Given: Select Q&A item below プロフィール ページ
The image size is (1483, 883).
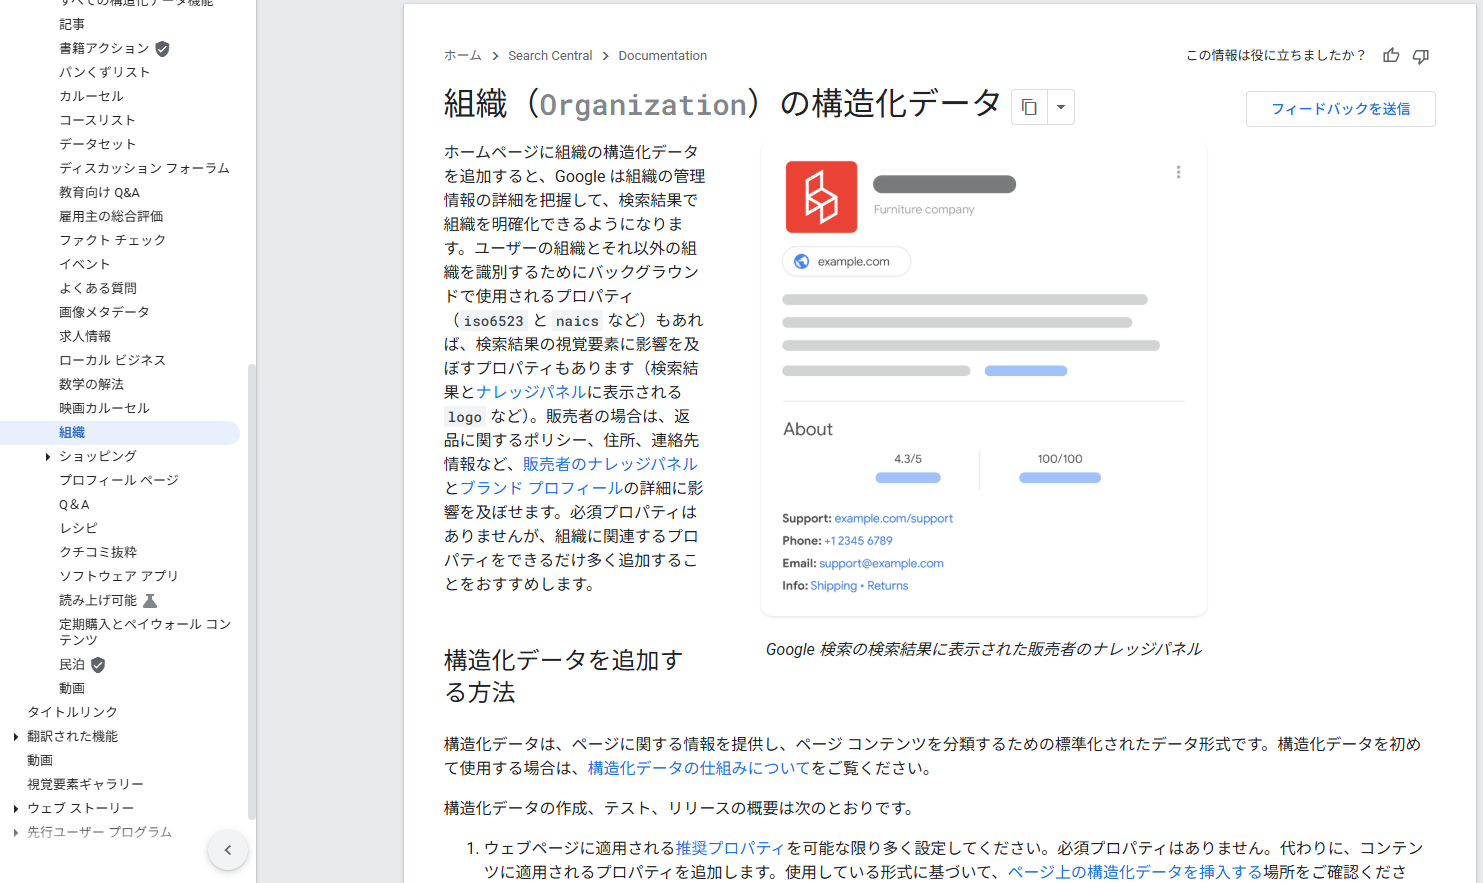Looking at the screenshot, I should (x=74, y=504).
